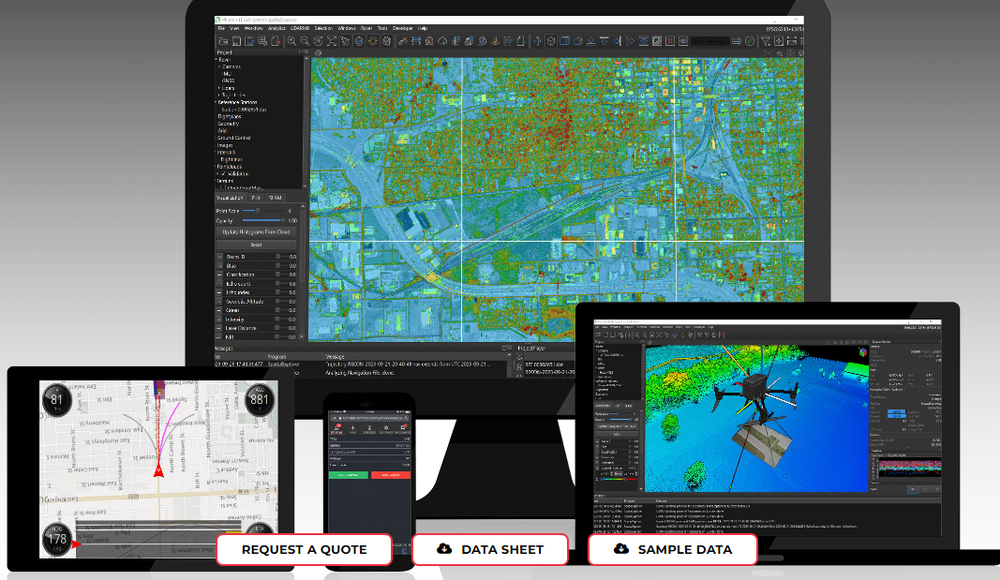
Task: Open the Analytics menu
Action: pos(277,28)
